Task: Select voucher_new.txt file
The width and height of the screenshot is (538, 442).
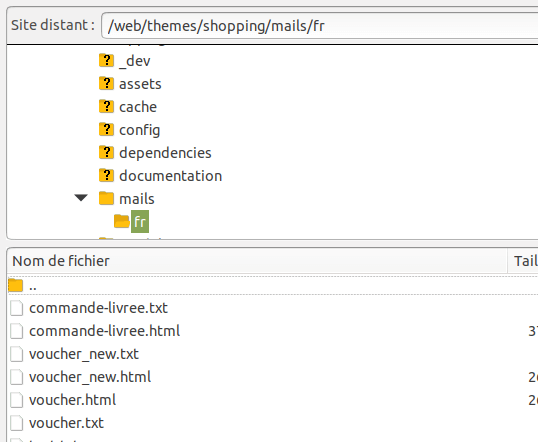Action: coord(84,354)
